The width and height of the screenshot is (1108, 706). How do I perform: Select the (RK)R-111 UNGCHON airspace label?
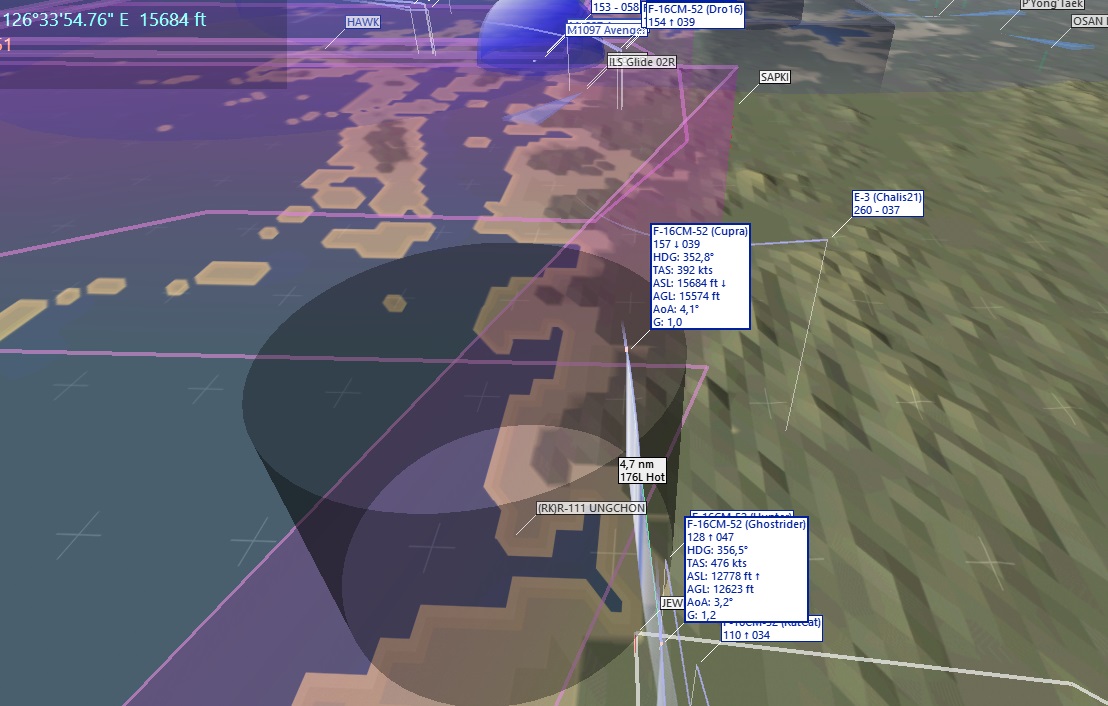click(x=591, y=508)
